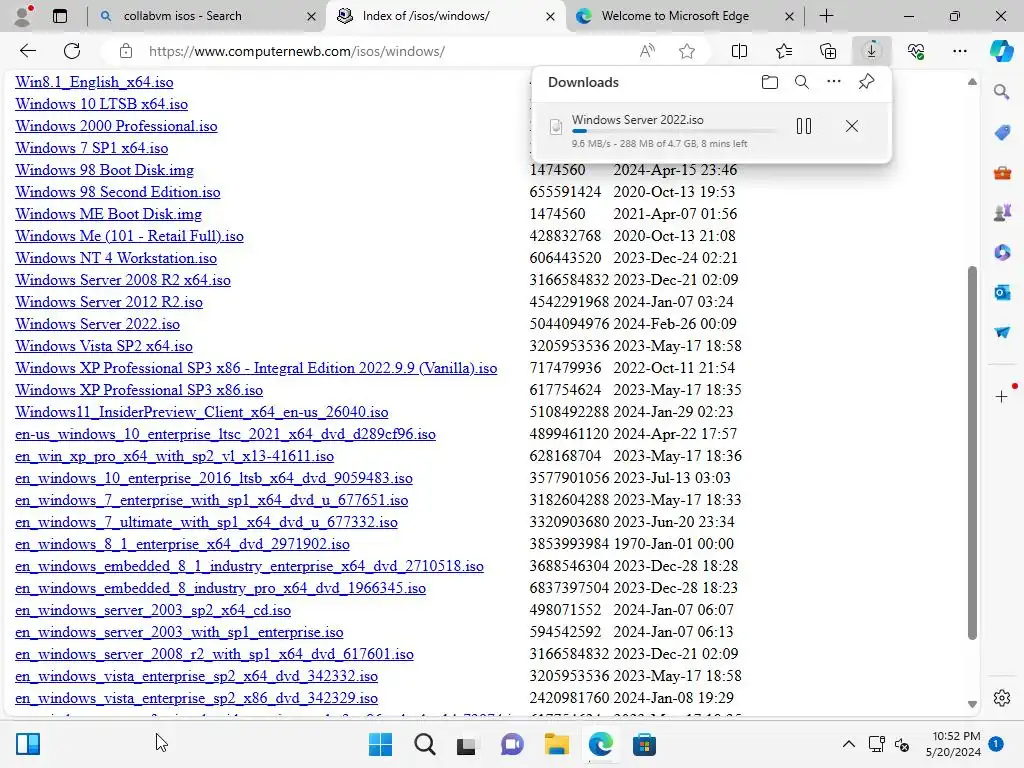This screenshot has height=768, width=1024.
Task: Focus the address bar URL
Action: pyautogui.click(x=296, y=51)
